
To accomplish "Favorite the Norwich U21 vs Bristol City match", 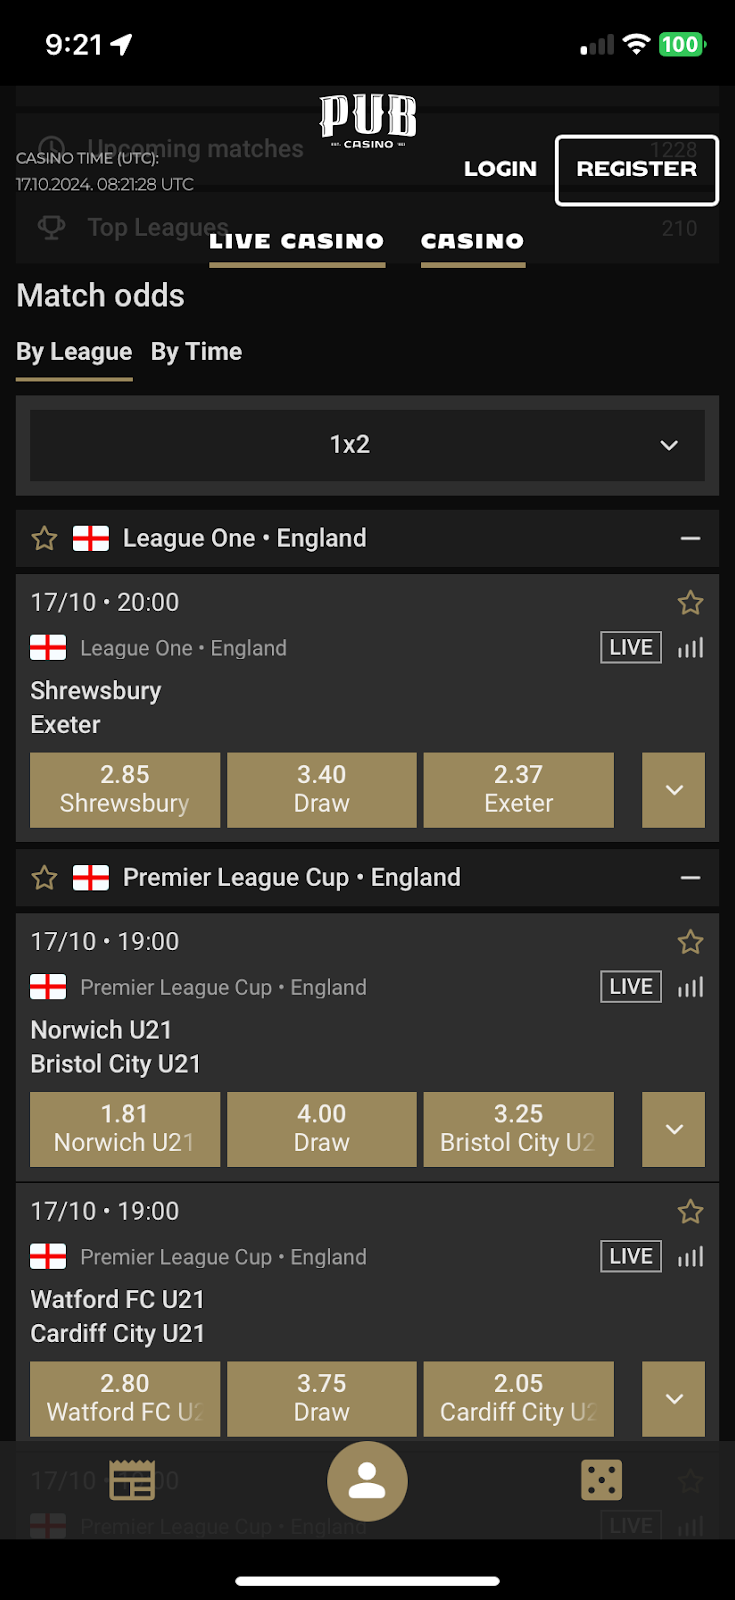I will [690, 942].
